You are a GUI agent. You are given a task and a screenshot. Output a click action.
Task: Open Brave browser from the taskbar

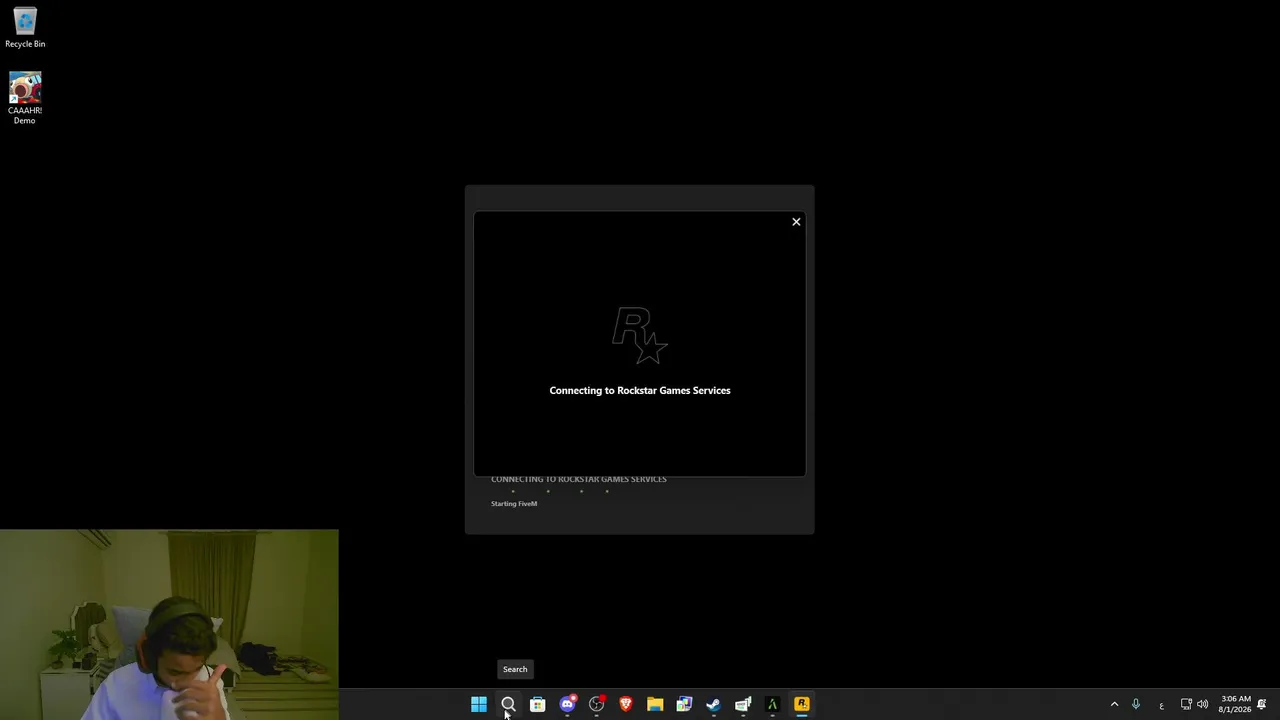pos(626,705)
